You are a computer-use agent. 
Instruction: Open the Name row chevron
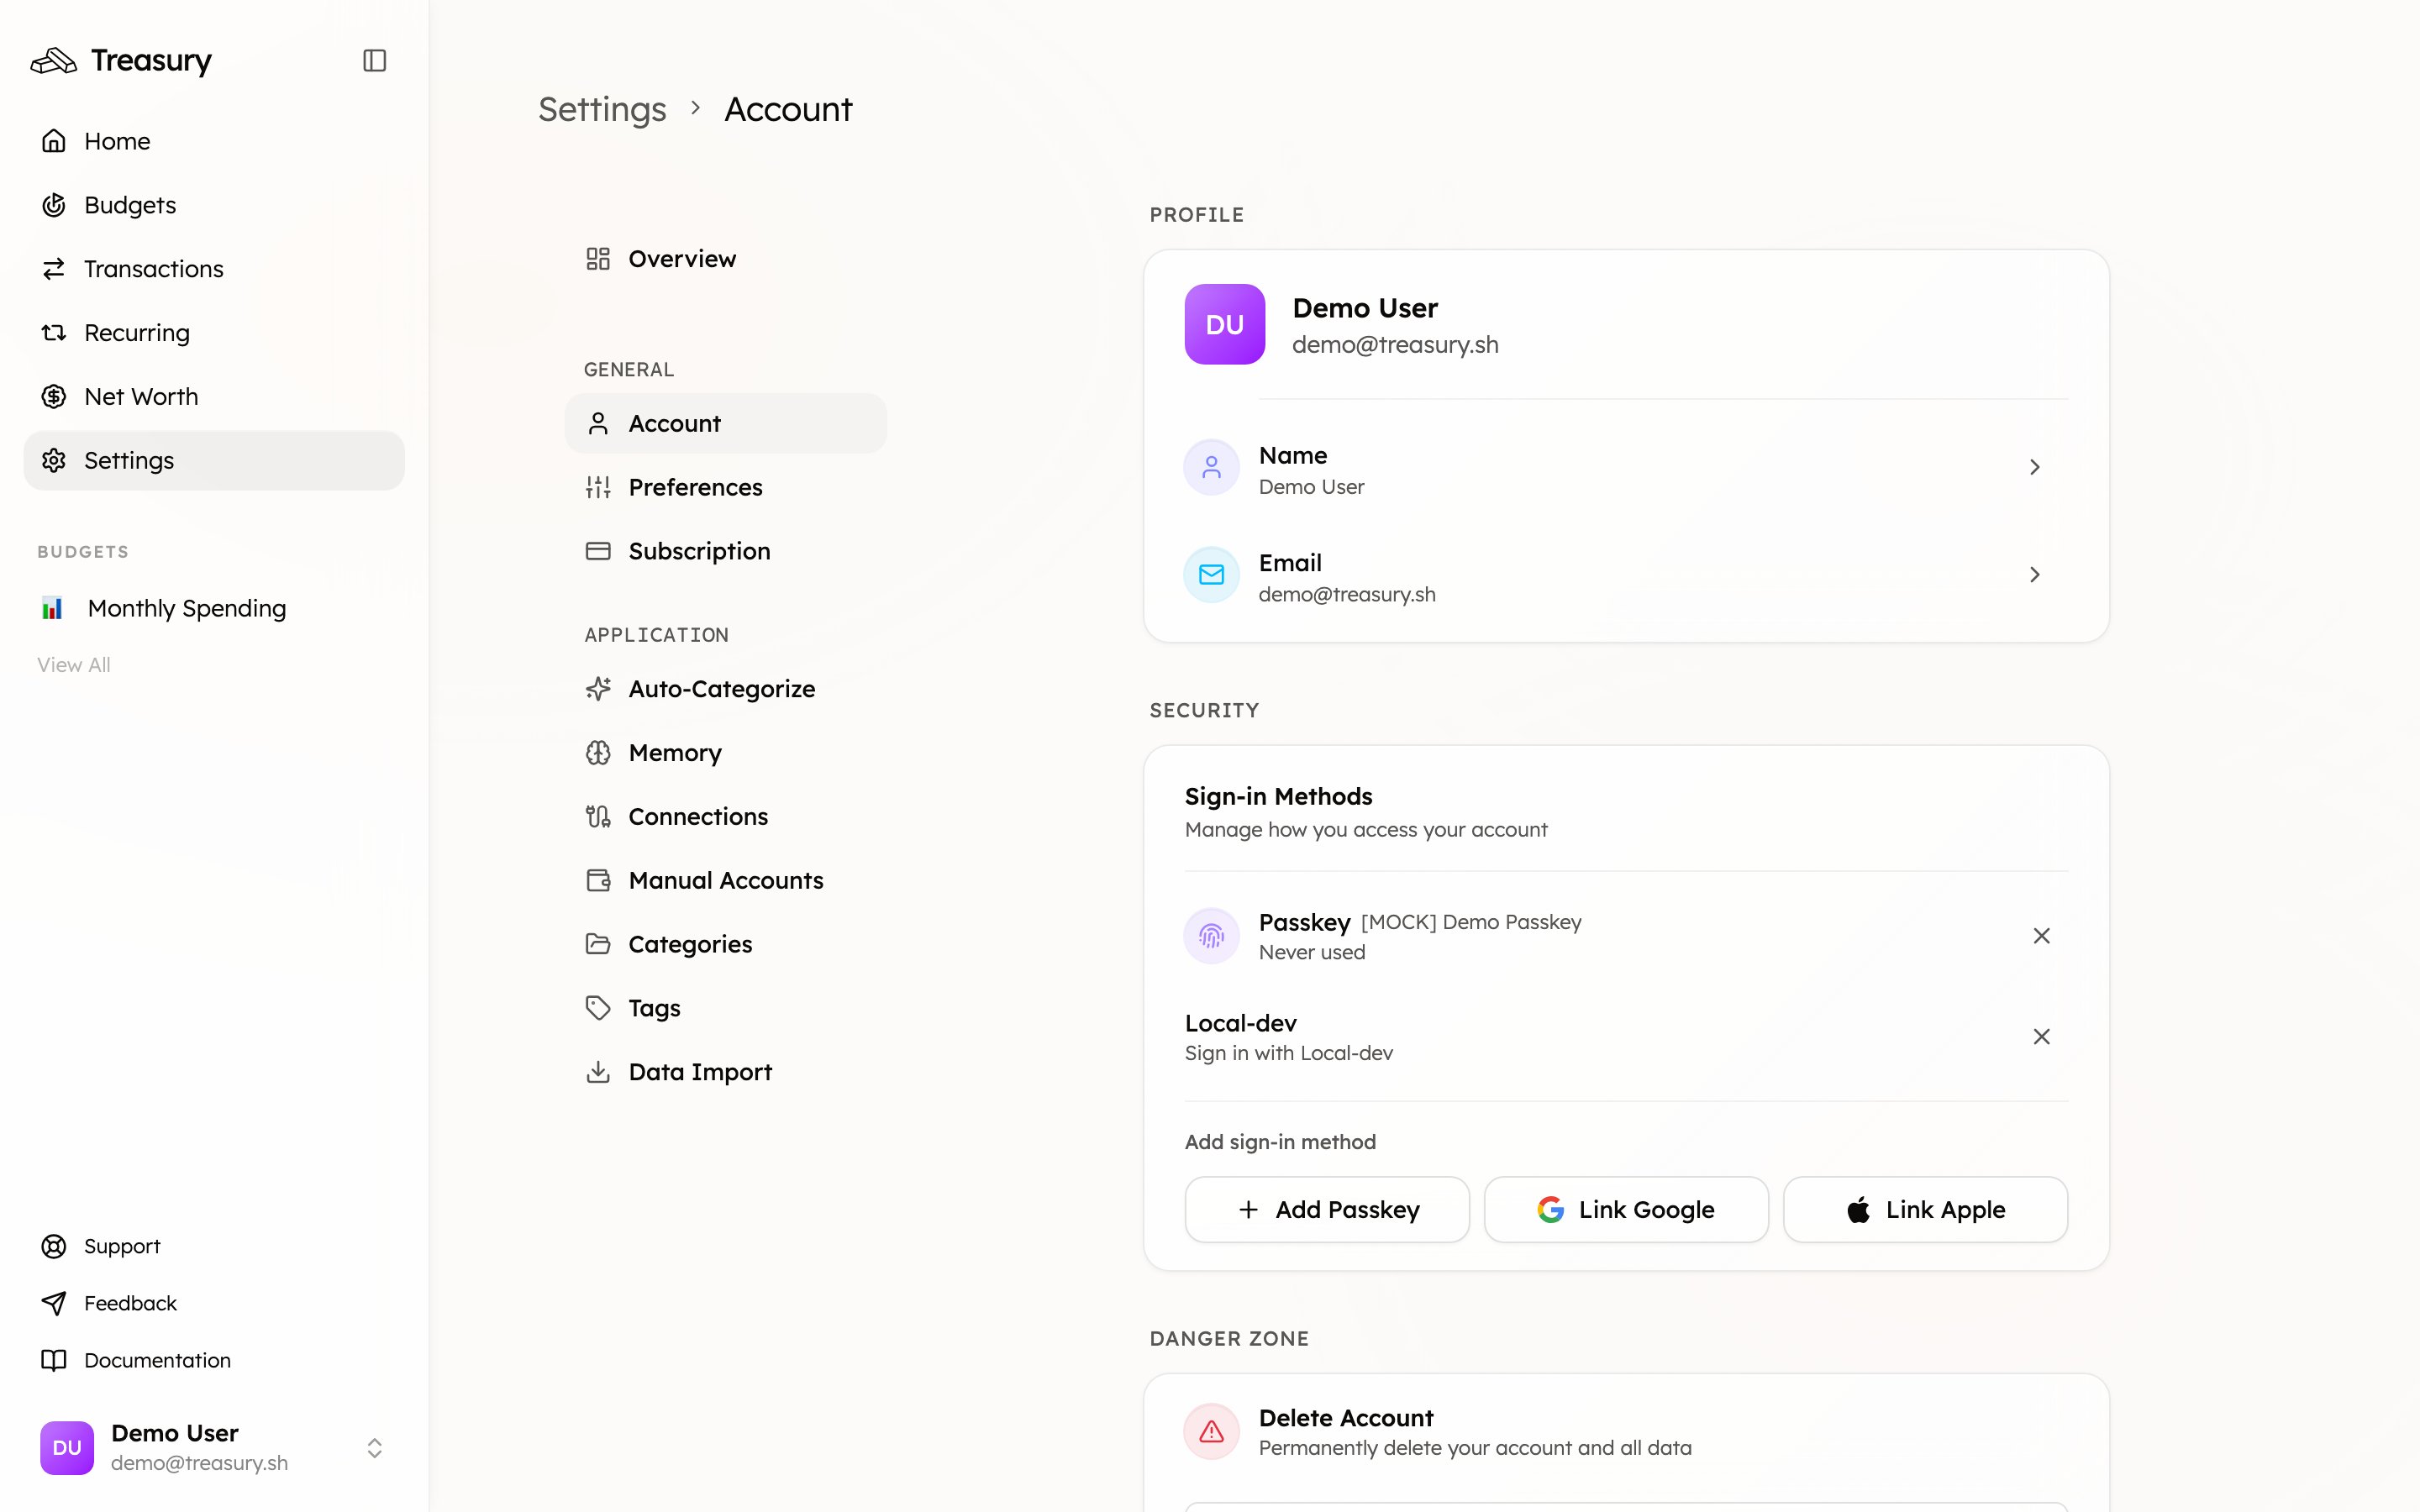tap(2035, 467)
